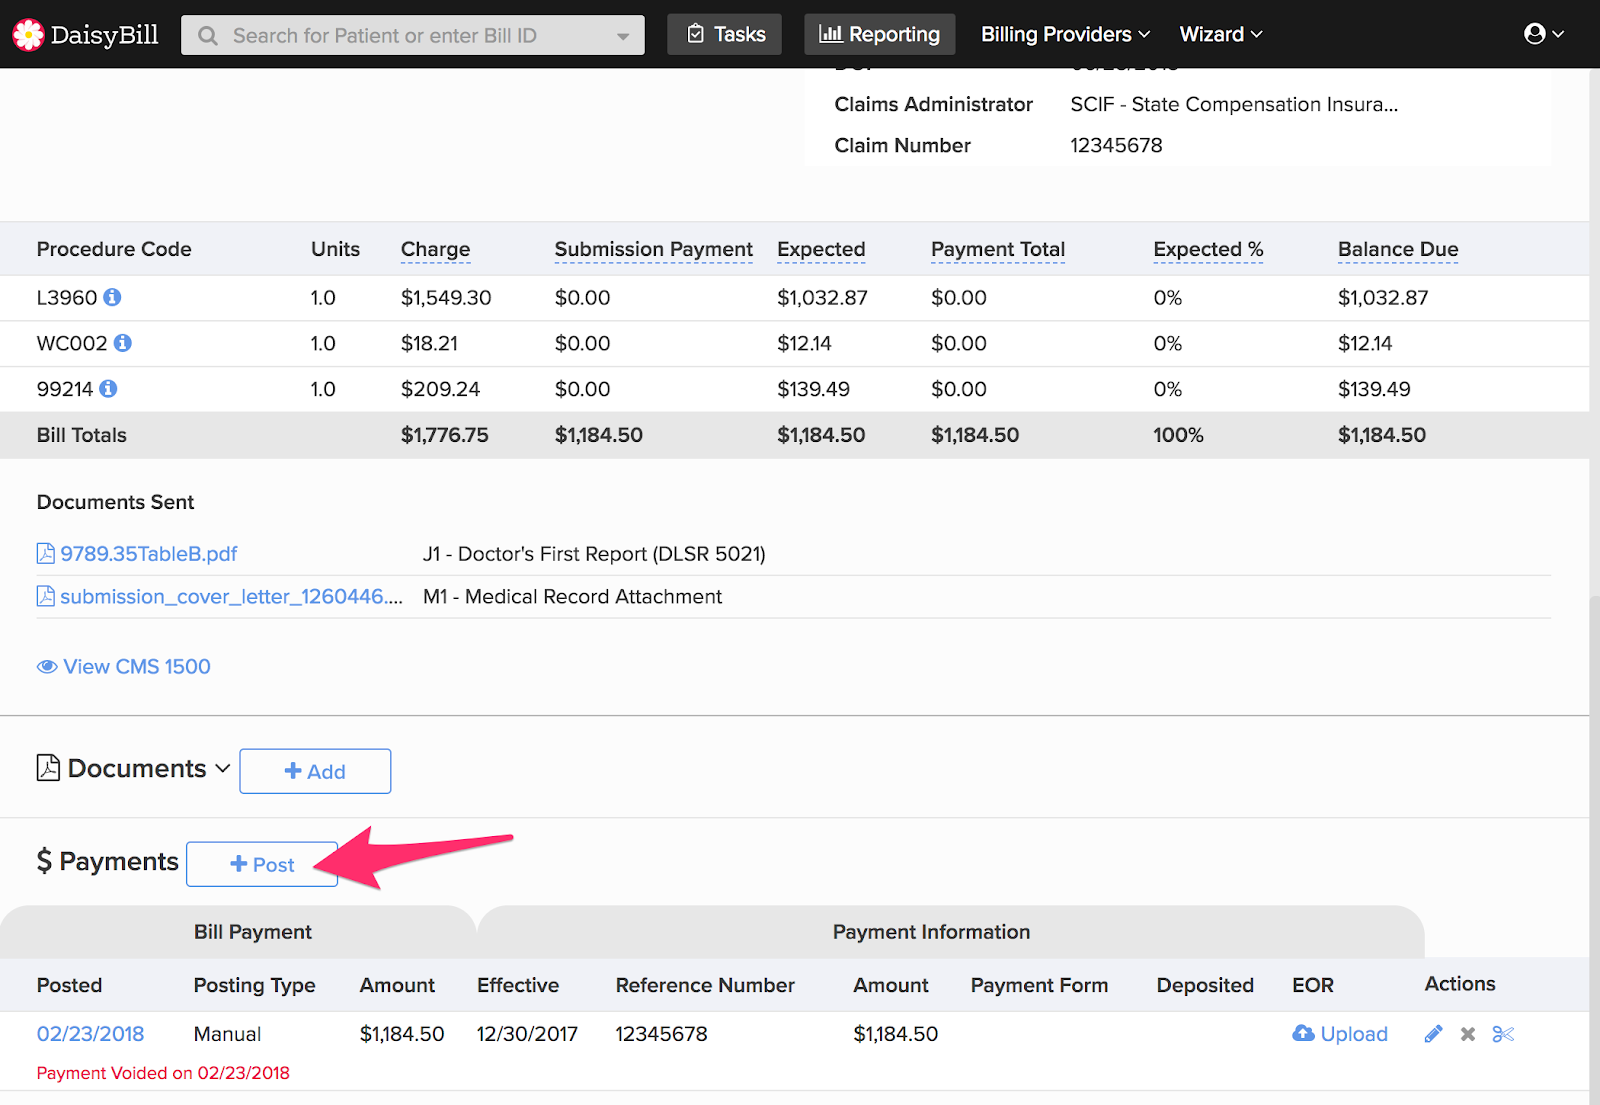Image resolution: width=1600 pixels, height=1105 pixels.
Task: Open the 9789.35TableB.pdf document
Action: click(x=148, y=554)
